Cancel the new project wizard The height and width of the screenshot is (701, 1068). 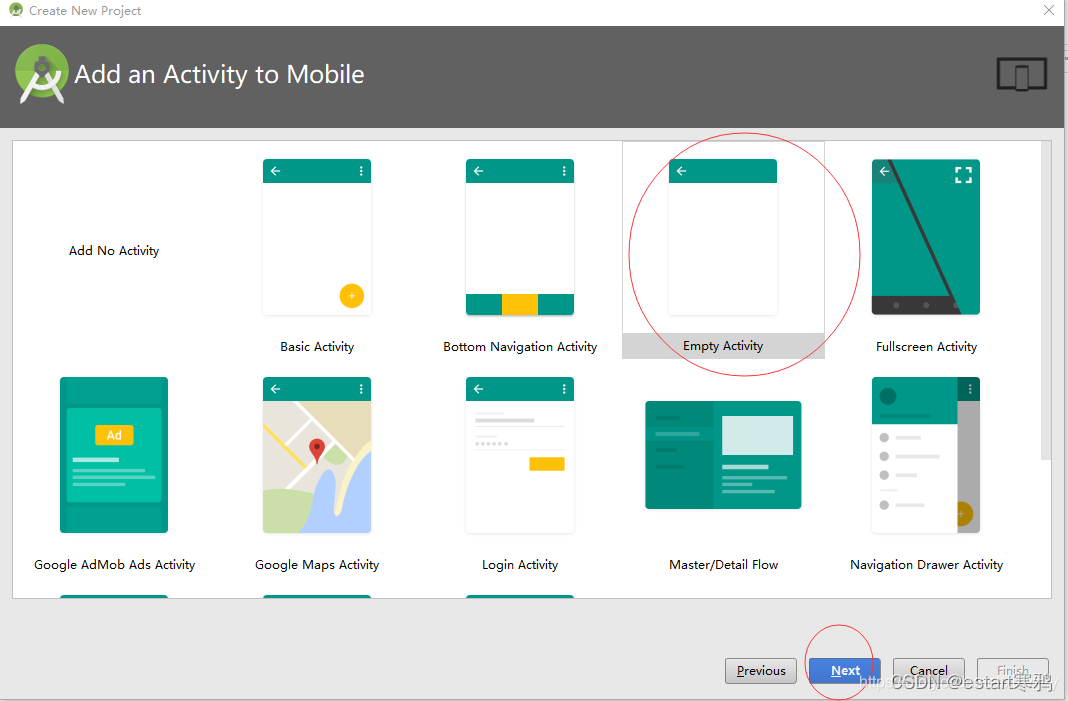pyautogui.click(x=928, y=671)
